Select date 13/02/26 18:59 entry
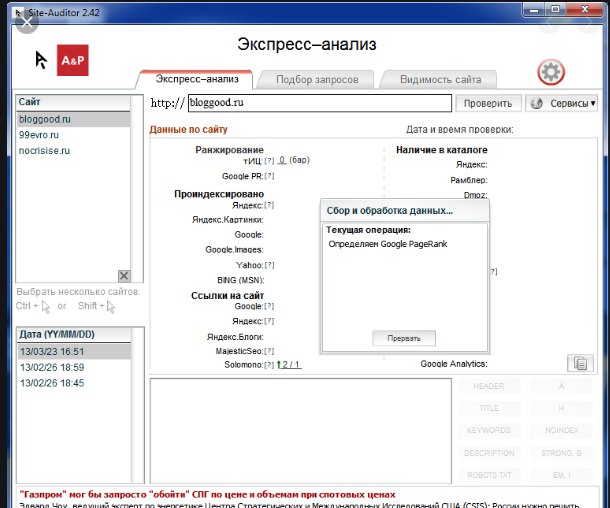 pyautogui.click(x=74, y=367)
